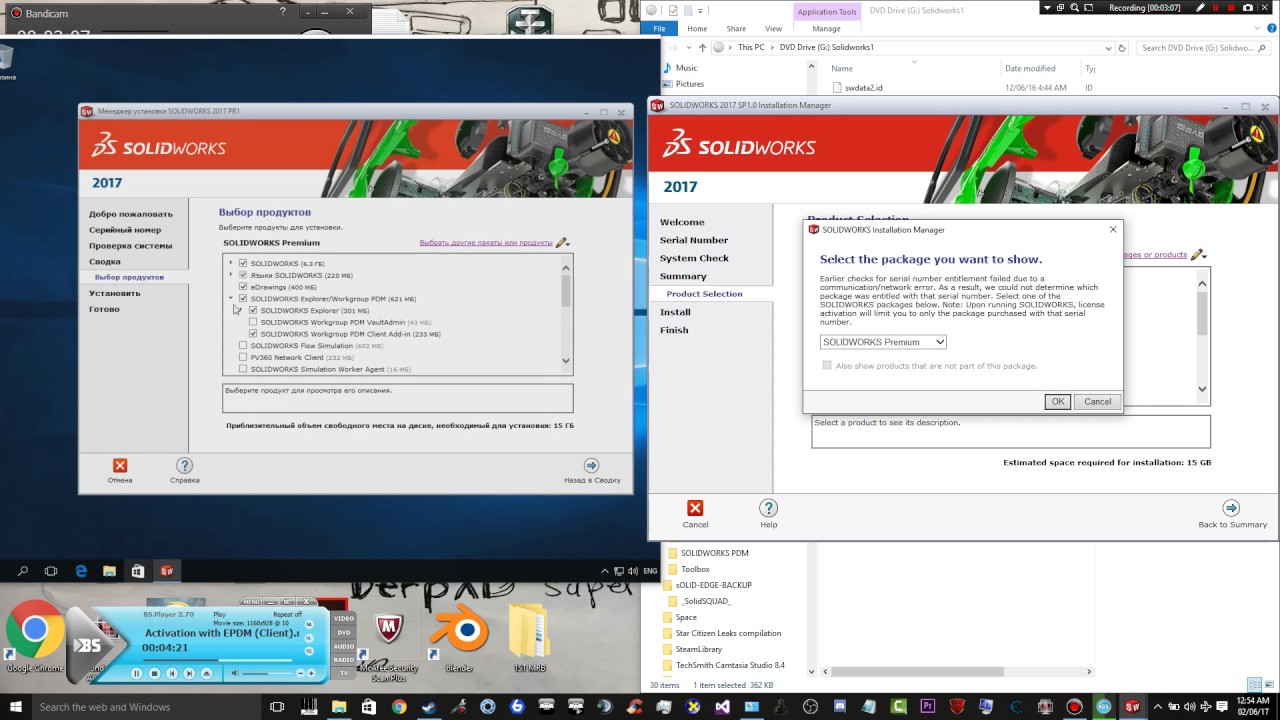Open the Share ribbon tab in Explorer
This screenshot has width=1280, height=720.
coord(736,29)
